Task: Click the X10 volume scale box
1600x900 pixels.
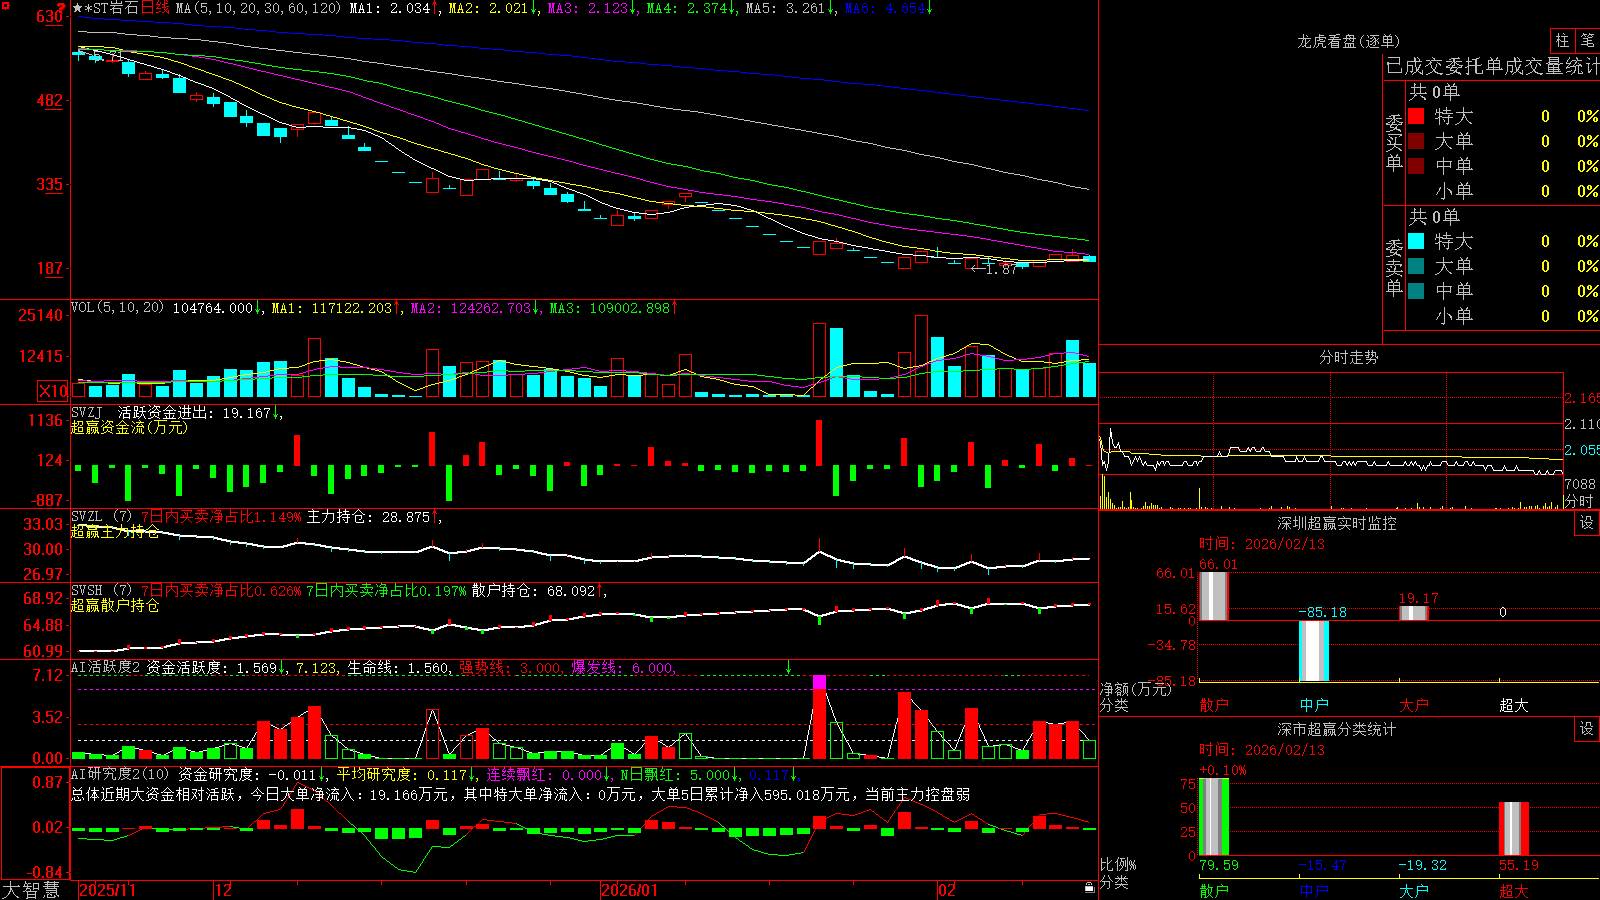Action: click(53, 391)
